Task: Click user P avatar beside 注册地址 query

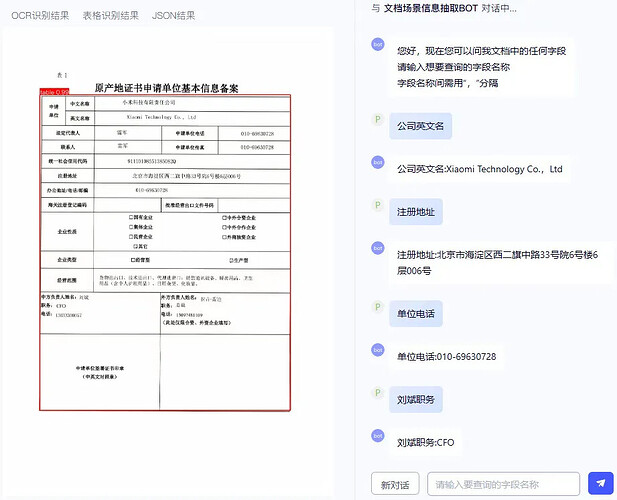Action: click(x=378, y=207)
